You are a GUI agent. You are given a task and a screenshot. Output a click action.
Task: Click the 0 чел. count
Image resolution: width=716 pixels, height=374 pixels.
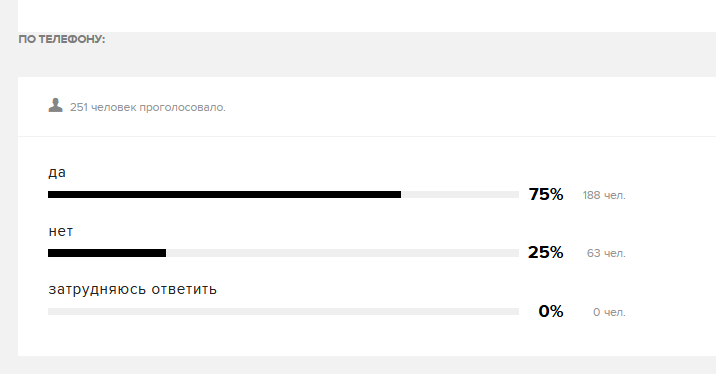(x=609, y=312)
